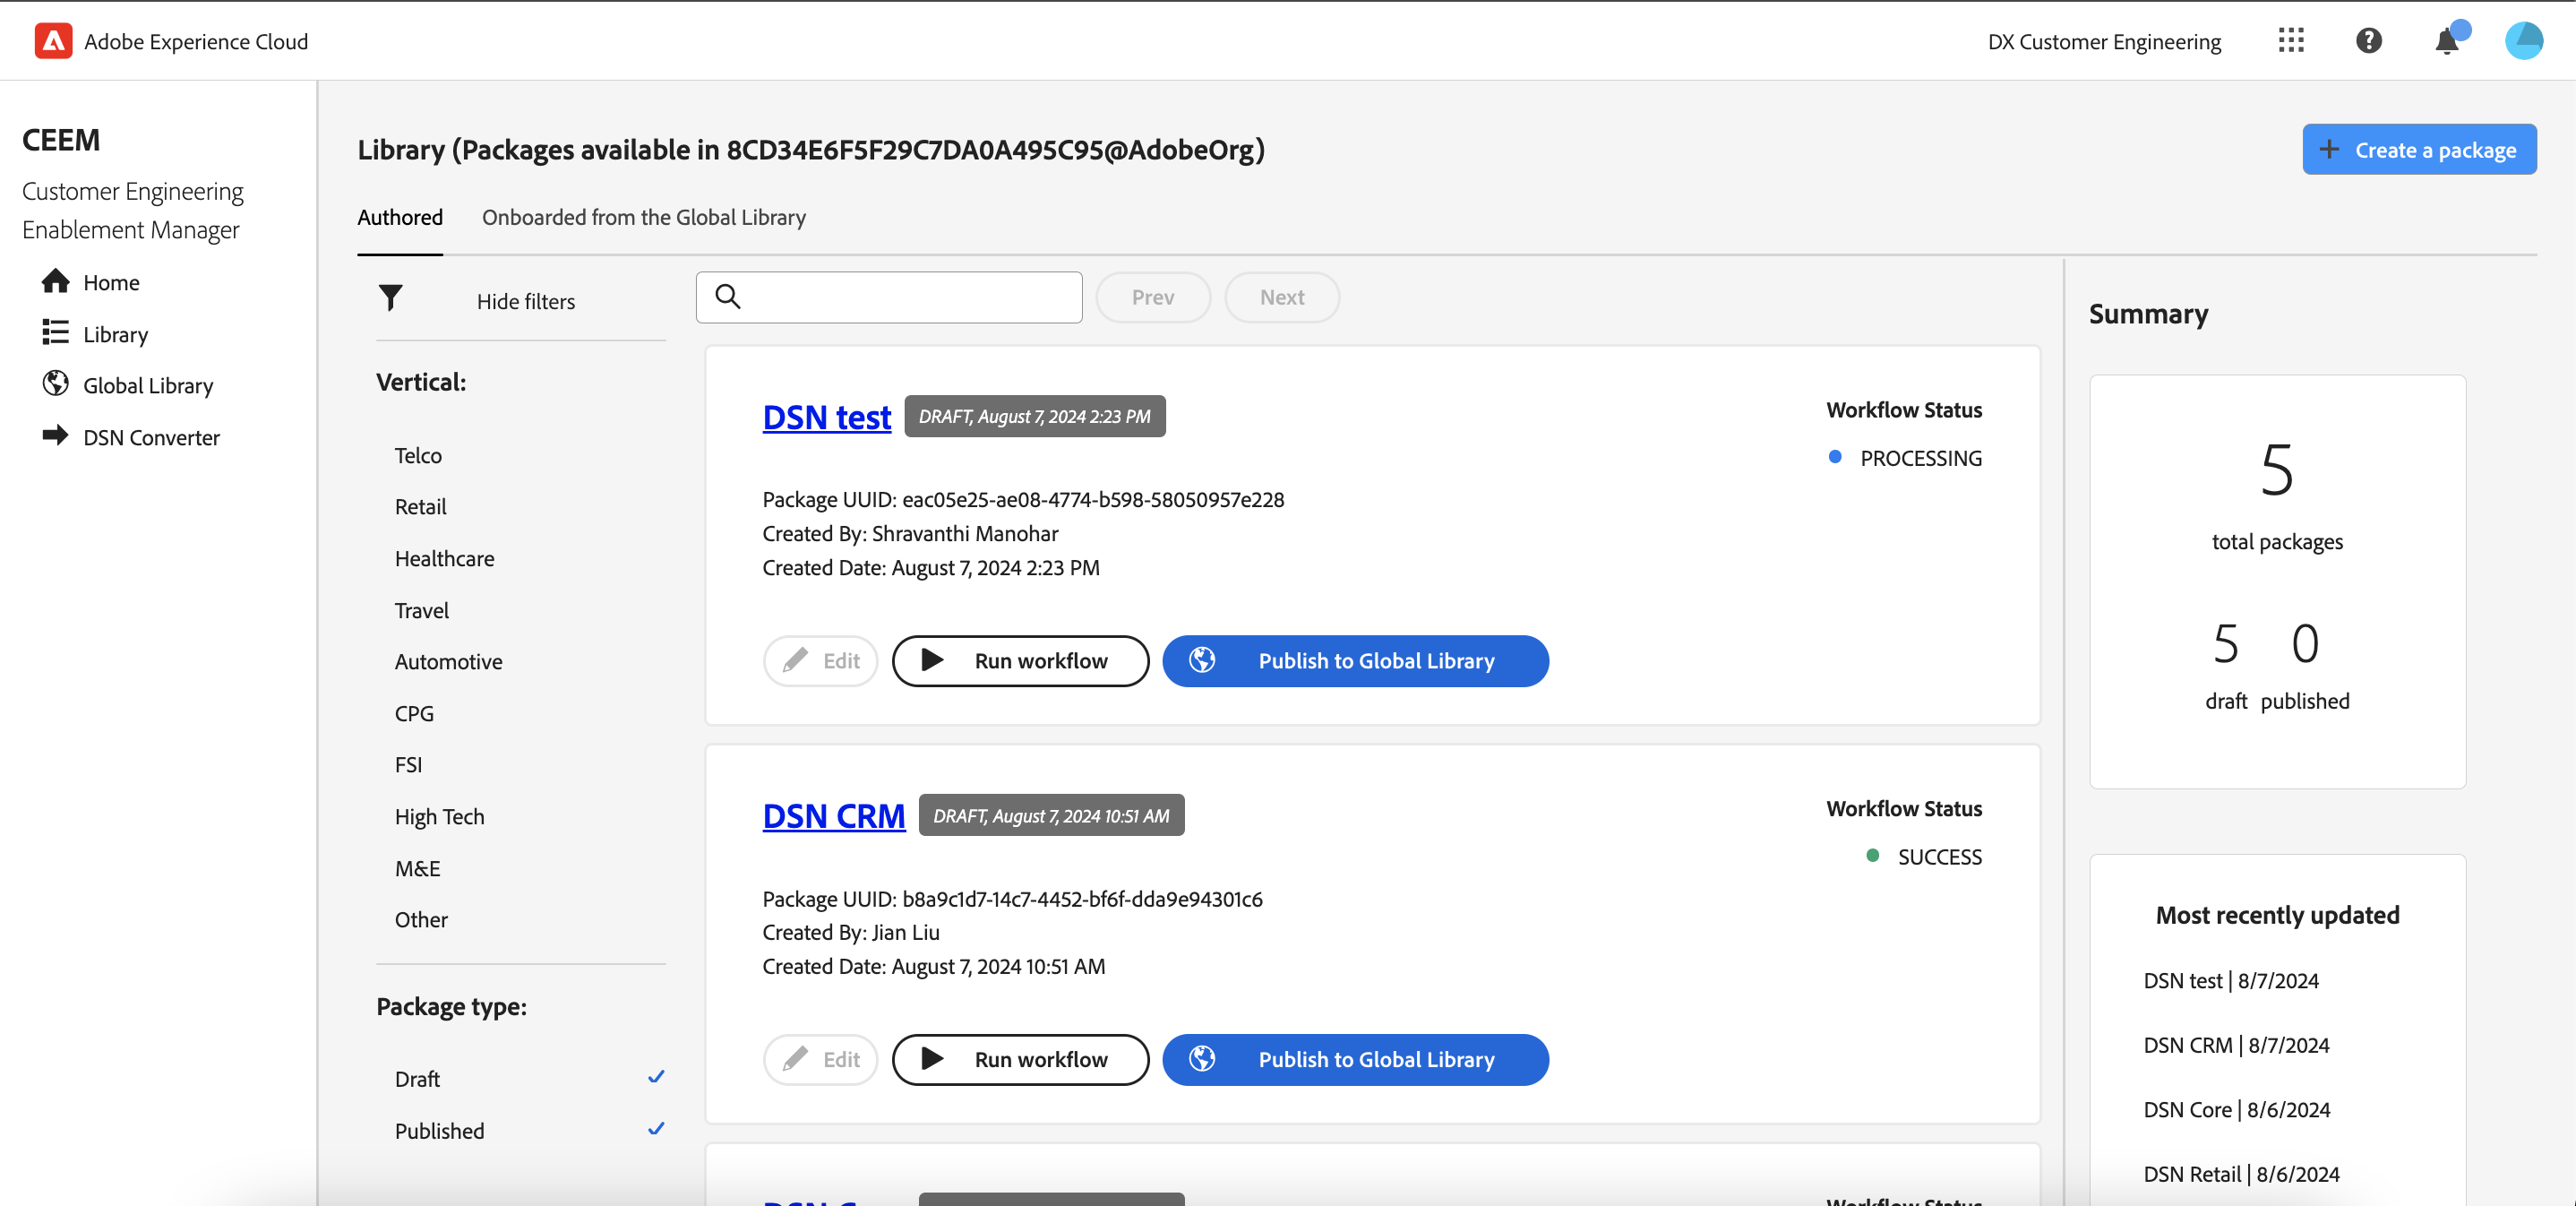
Task: Select the CPG vertical filter
Action: coord(414,713)
